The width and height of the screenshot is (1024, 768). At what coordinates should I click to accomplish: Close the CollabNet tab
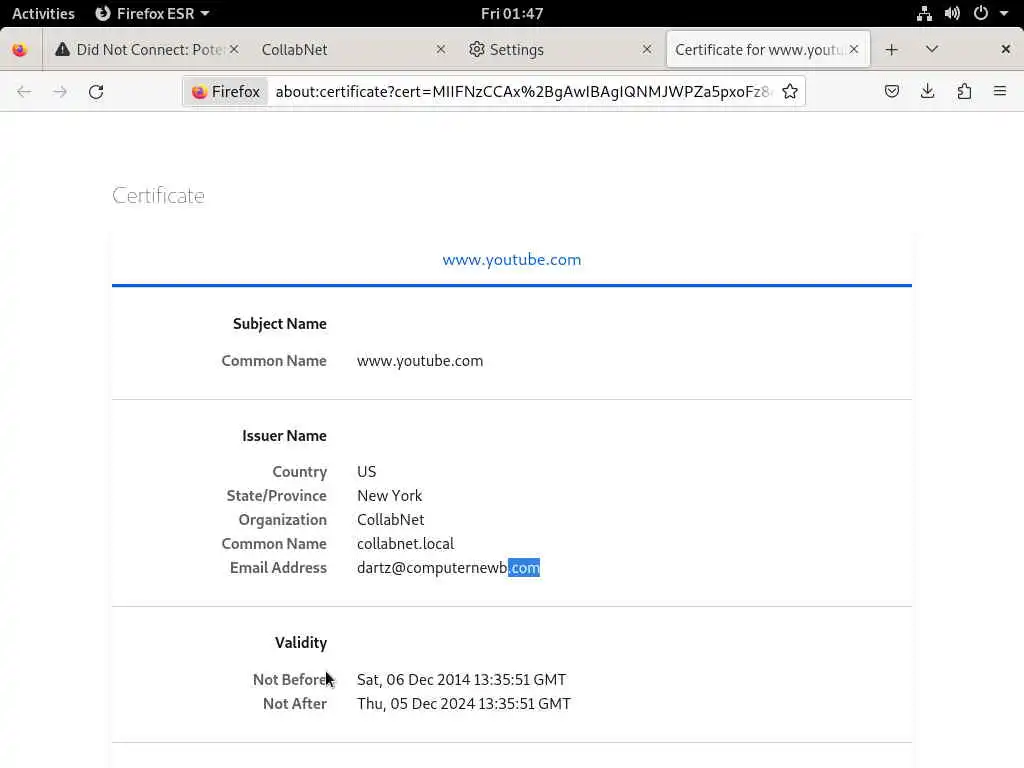(441, 50)
